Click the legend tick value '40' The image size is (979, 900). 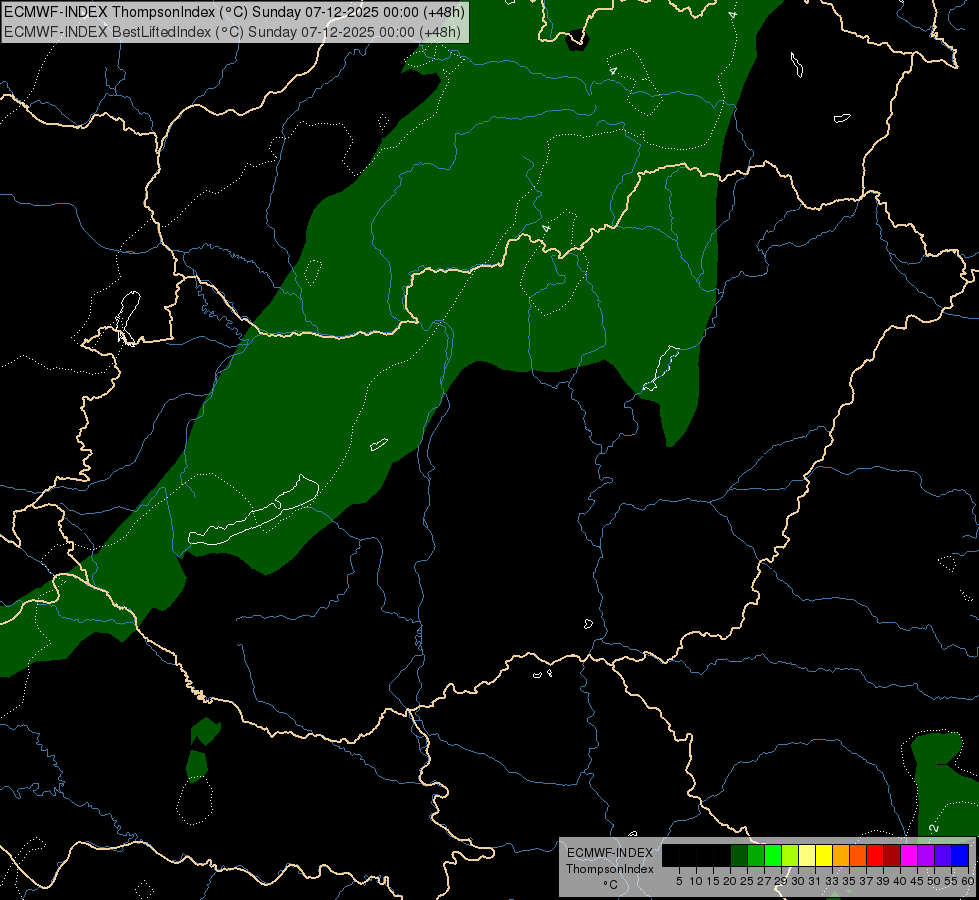(x=900, y=881)
